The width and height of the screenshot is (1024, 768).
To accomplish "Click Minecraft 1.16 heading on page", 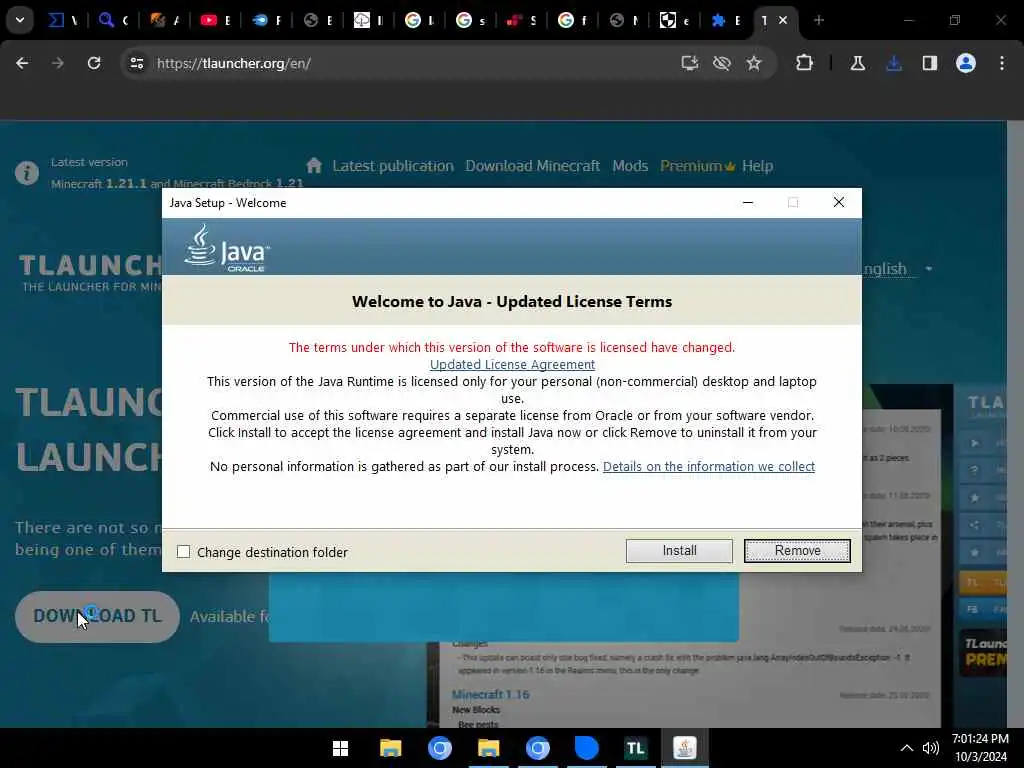I will click(490, 694).
